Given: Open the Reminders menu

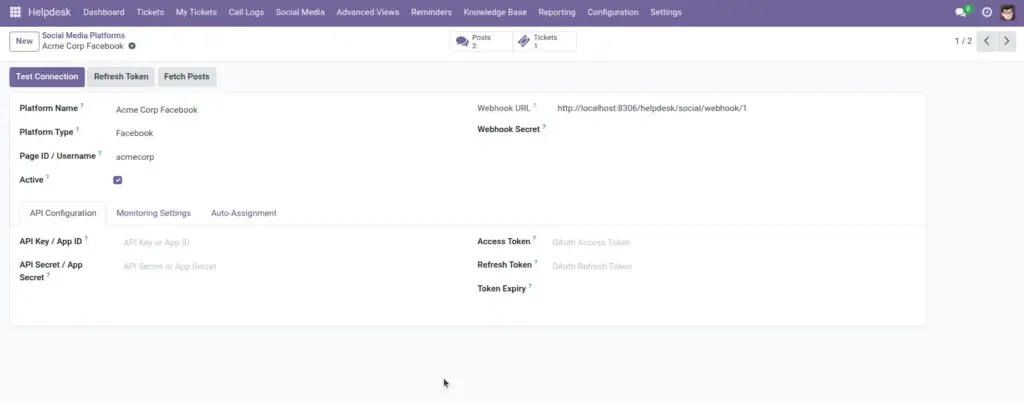Looking at the screenshot, I should click(431, 12).
